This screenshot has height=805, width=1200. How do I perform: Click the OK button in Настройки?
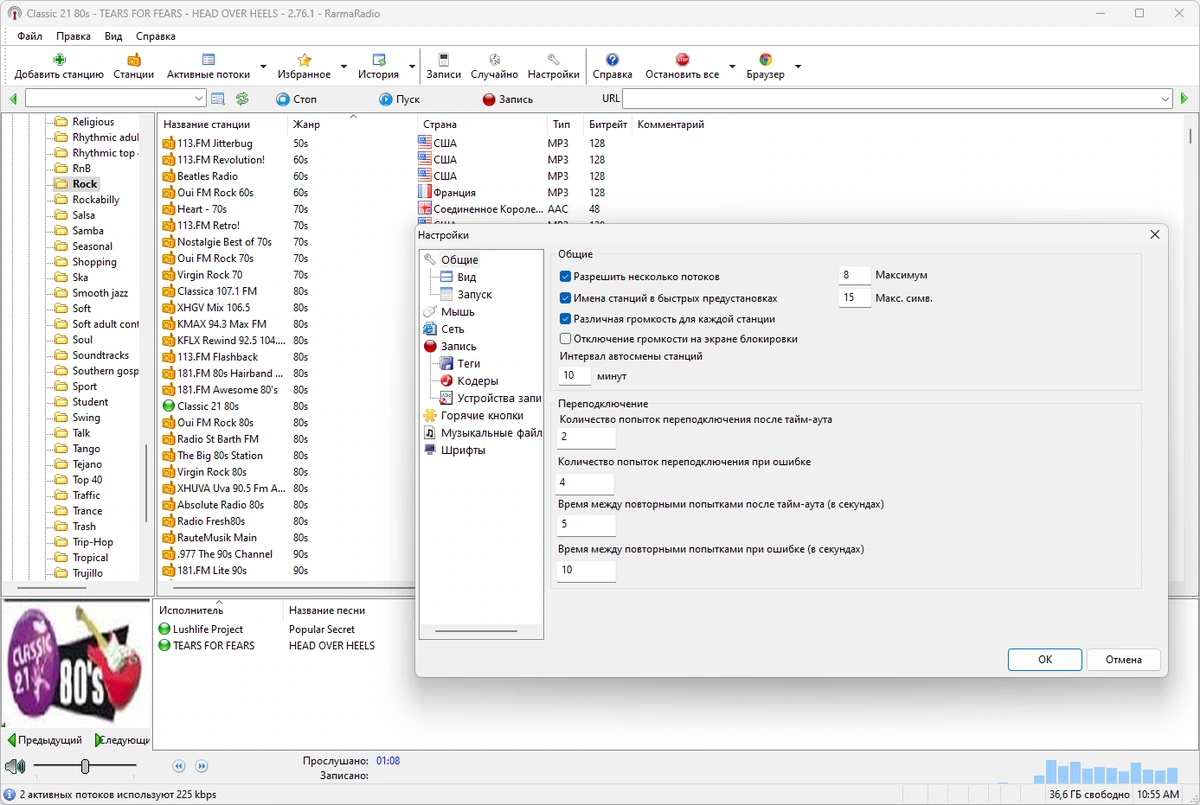[1045, 660]
